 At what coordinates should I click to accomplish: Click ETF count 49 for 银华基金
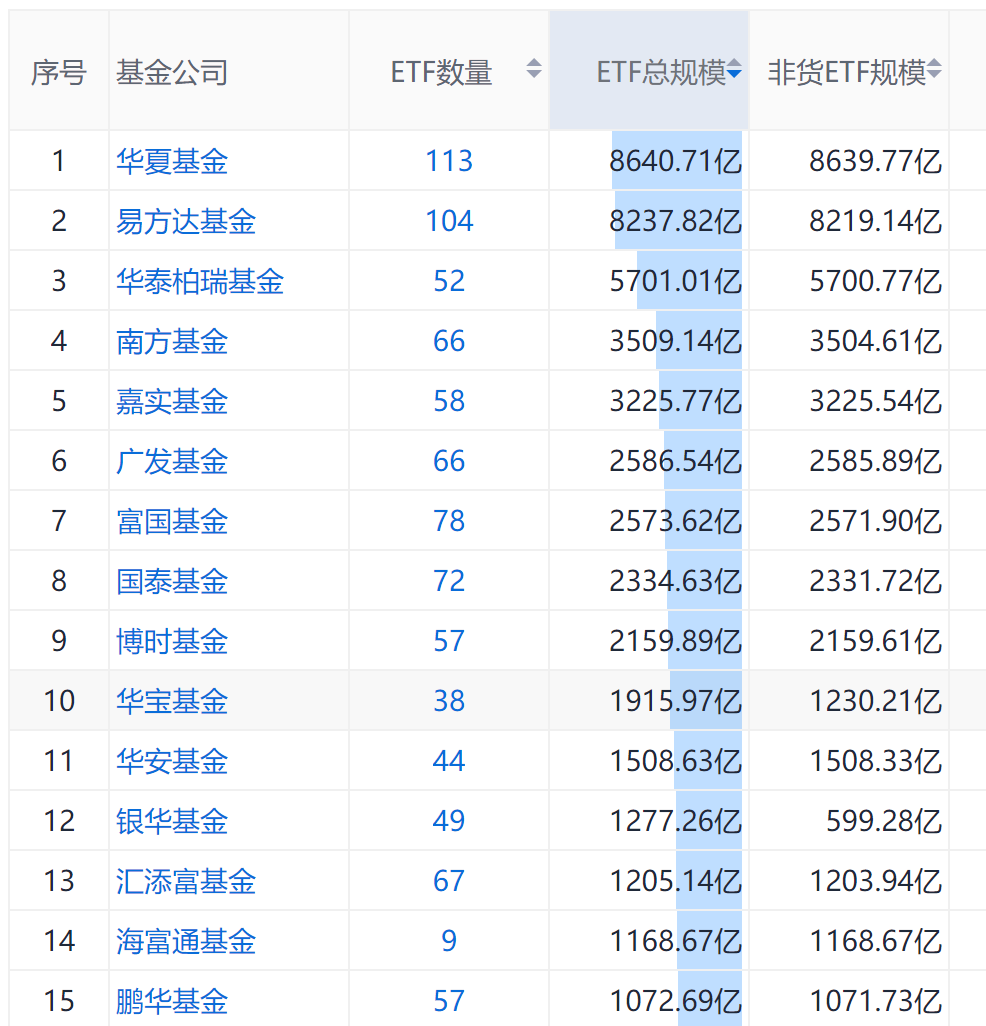click(449, 821)
